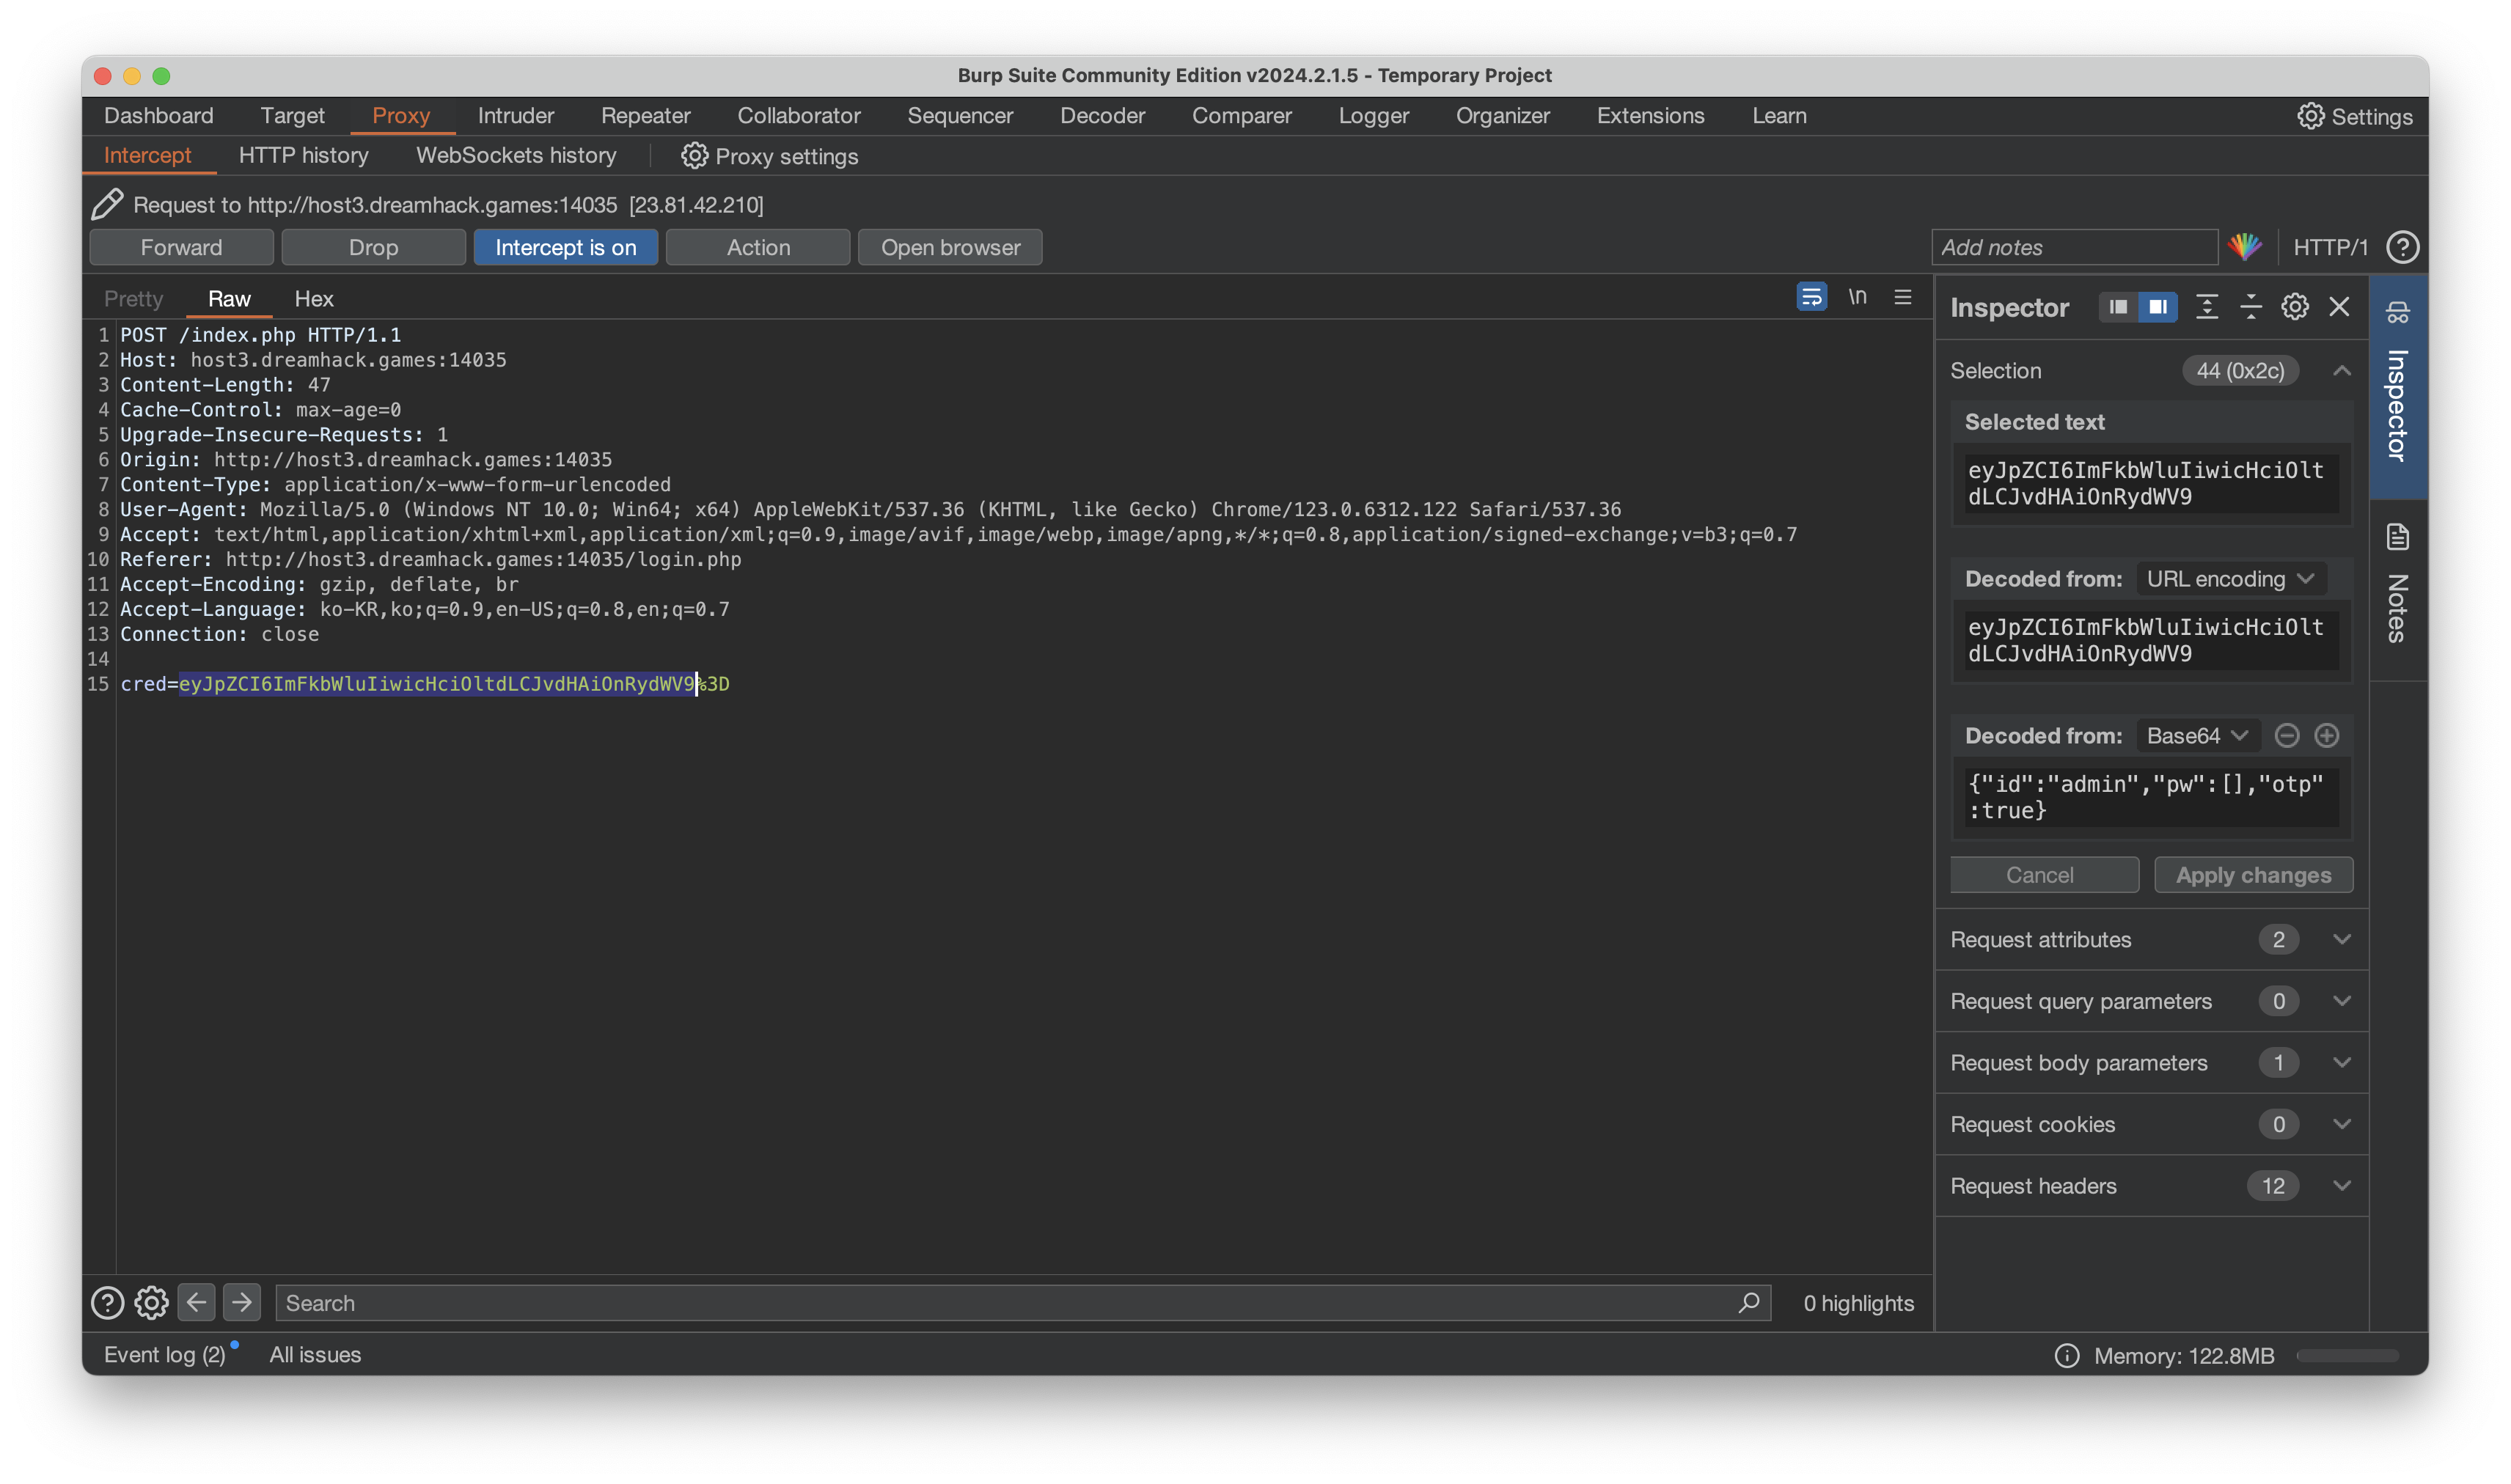Switch to HTTP history tab

click(x=303, y=156)
